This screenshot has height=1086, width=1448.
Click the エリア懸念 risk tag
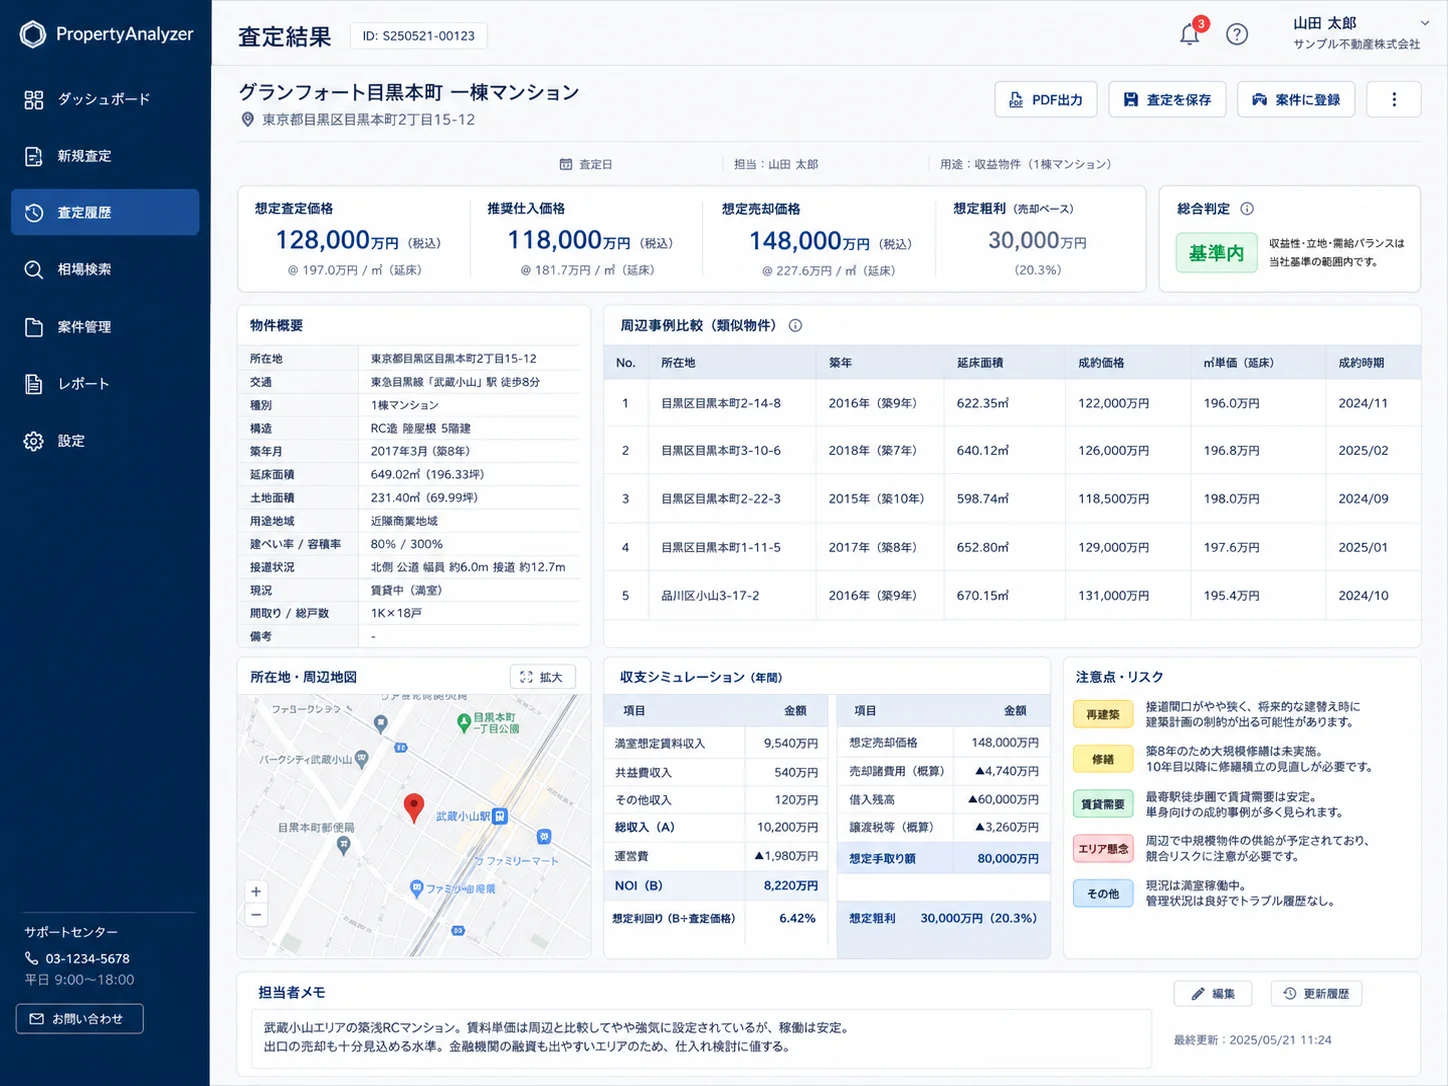(1103, 849)
